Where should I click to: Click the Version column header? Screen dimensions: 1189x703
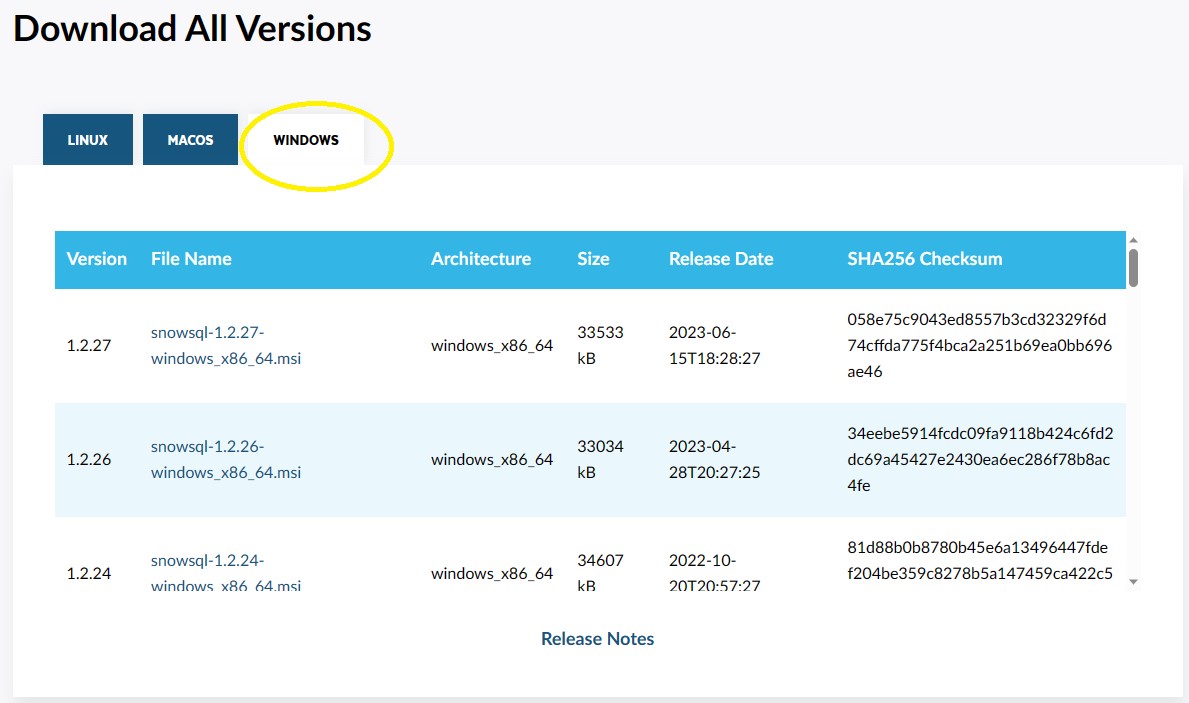96,259
